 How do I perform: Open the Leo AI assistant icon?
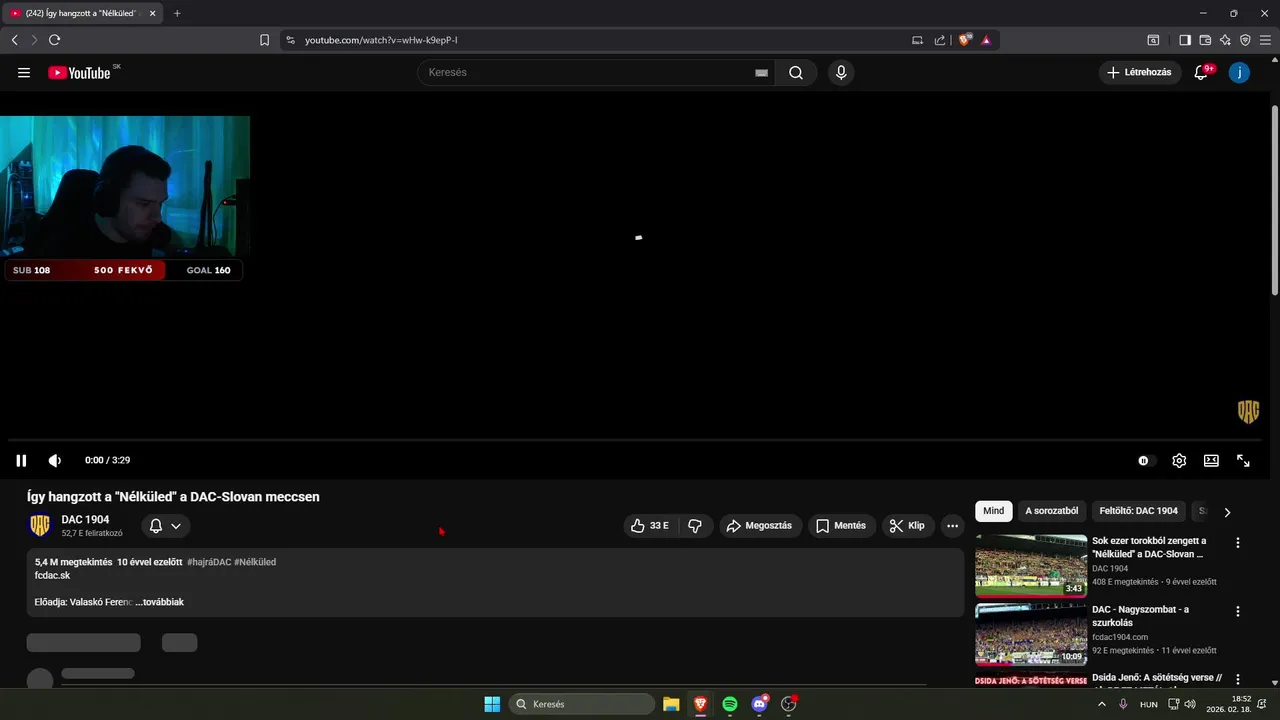point(1225,40)
